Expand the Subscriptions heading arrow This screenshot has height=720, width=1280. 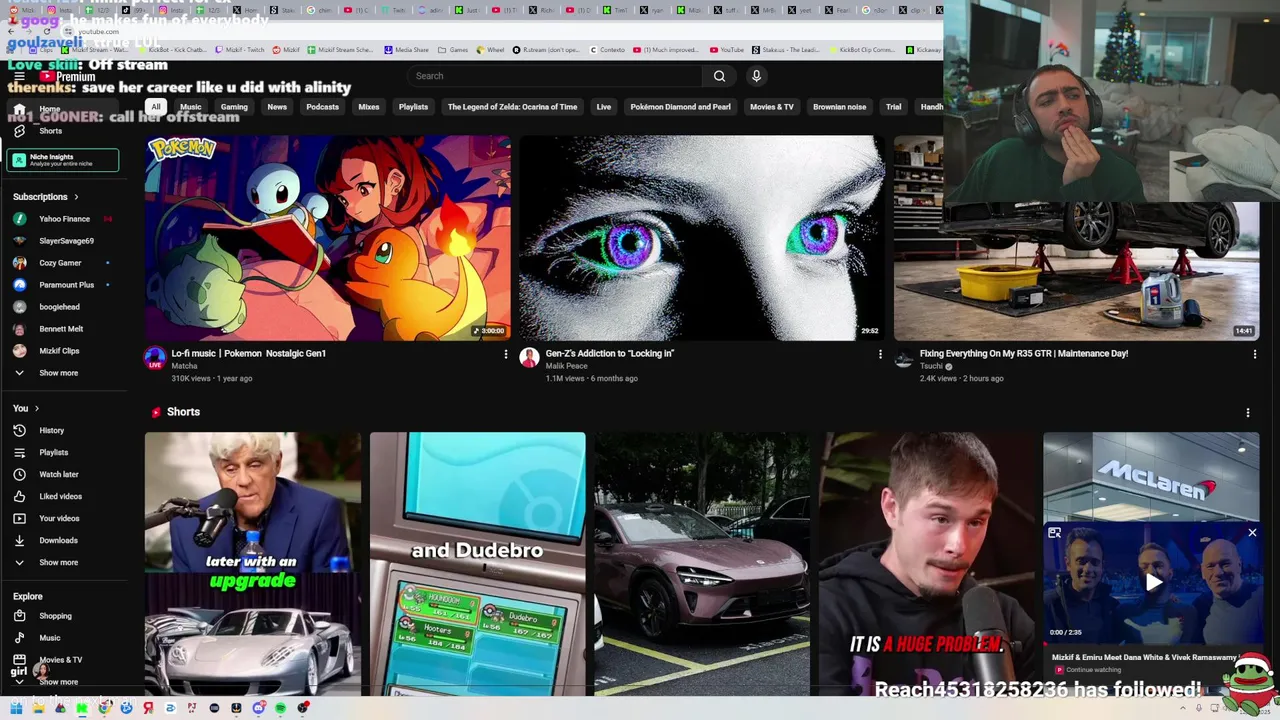76,197
